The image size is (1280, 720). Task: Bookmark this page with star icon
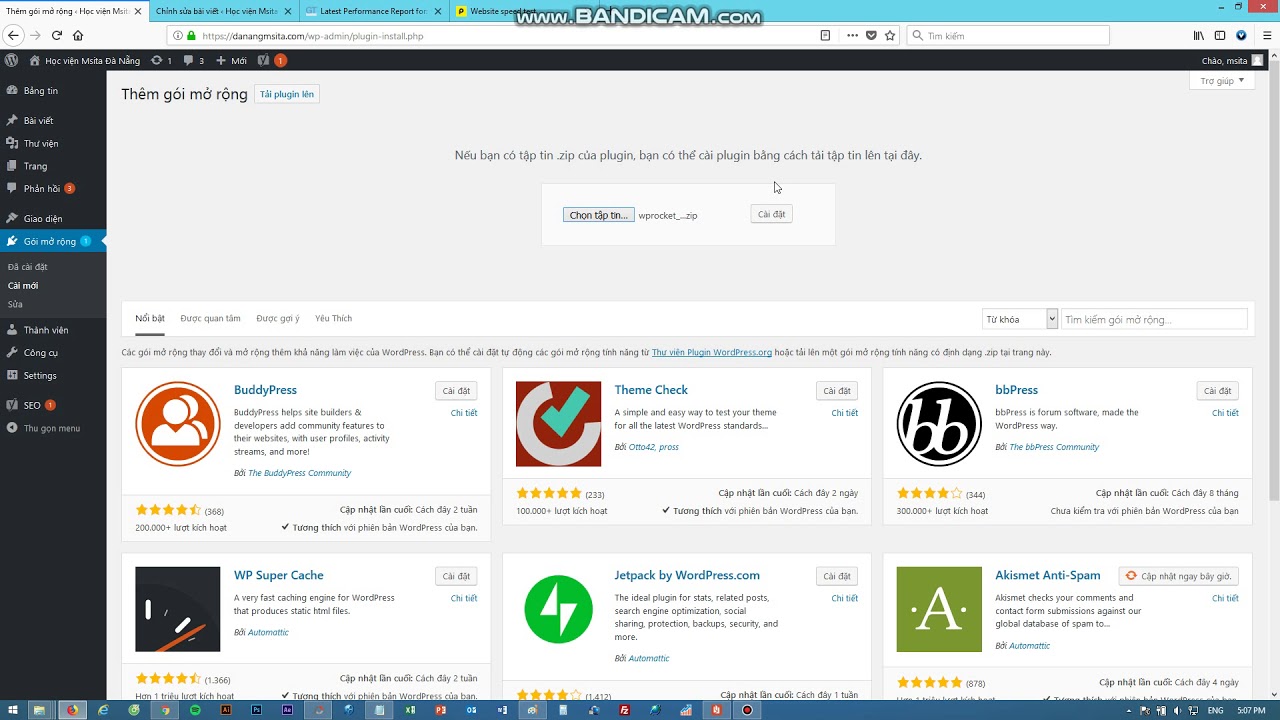tap(890, 35)
